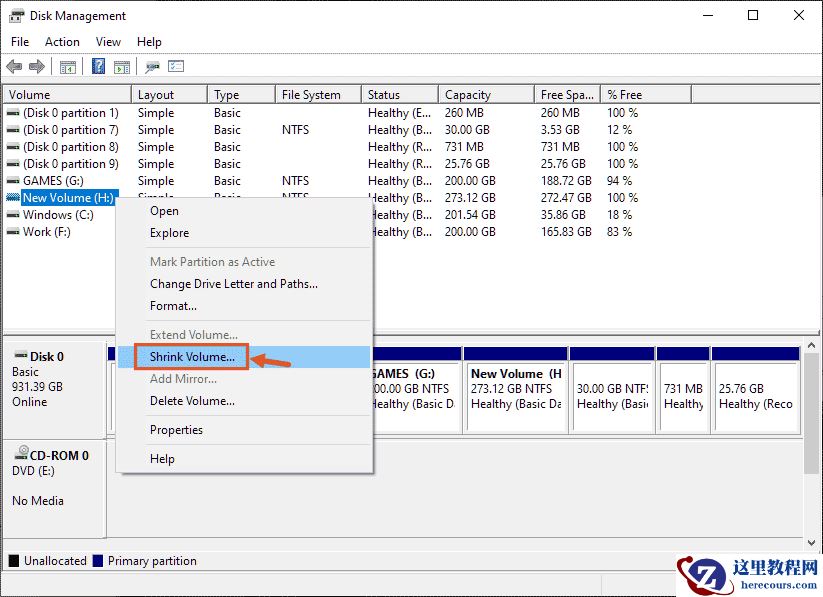Toggle the Action pane visibility icon

point(122,66)
